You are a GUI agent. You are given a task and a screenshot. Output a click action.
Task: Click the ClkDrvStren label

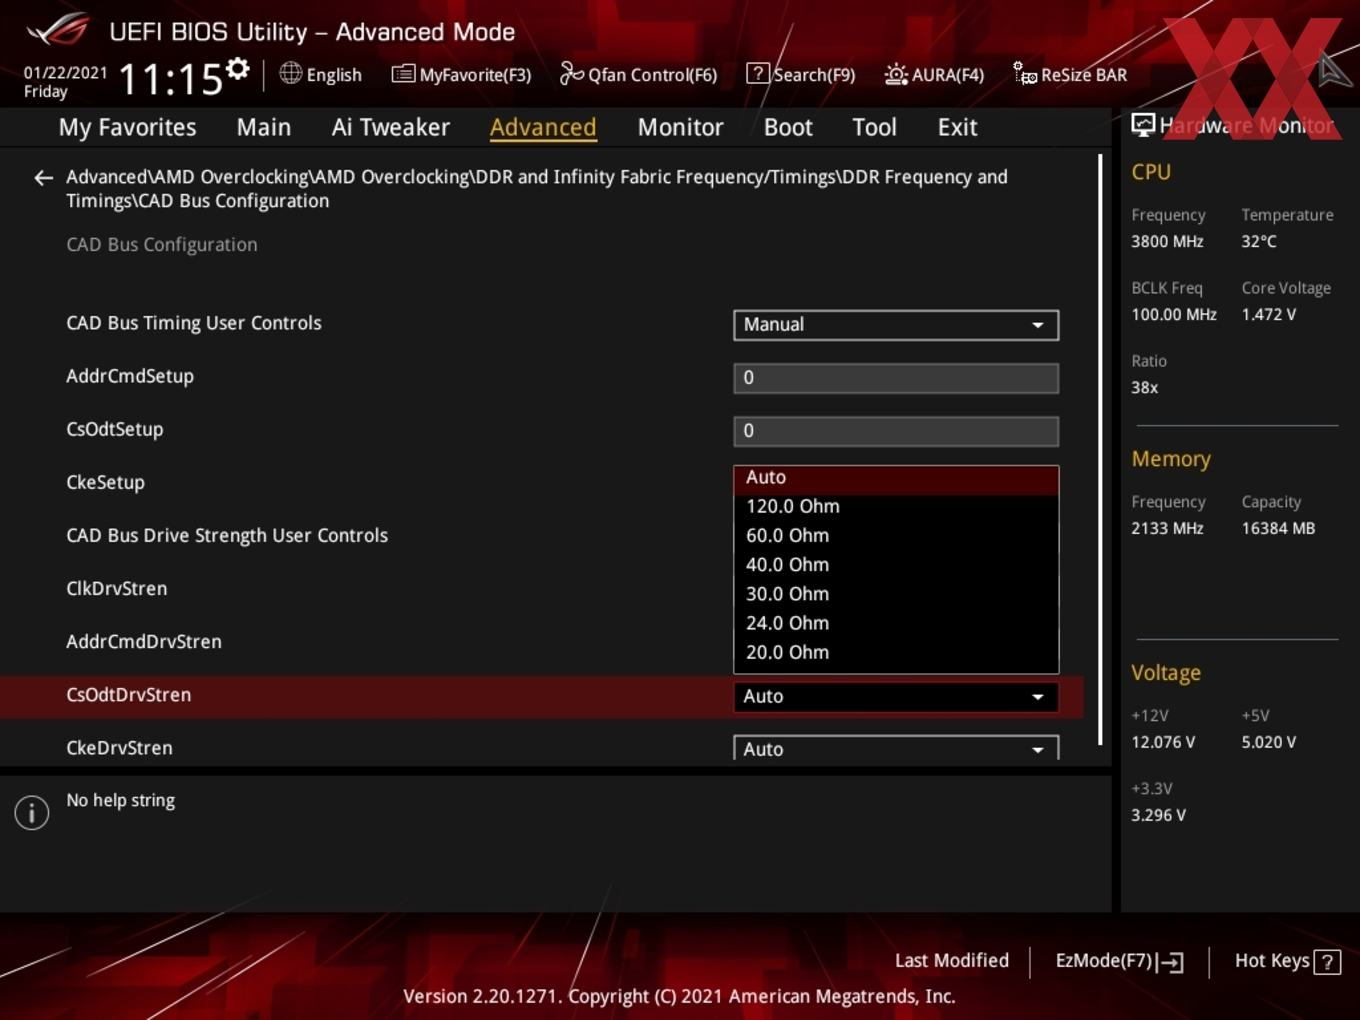[116, 588]
